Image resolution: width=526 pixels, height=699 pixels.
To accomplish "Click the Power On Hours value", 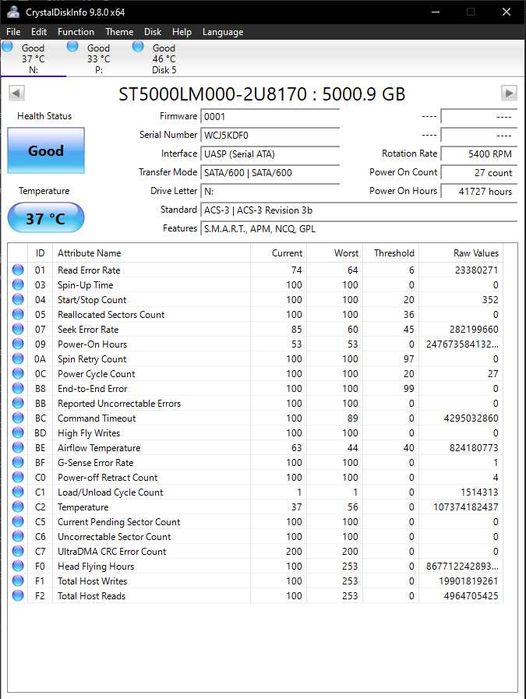I will pyautogui.click(x=479, y=191).
